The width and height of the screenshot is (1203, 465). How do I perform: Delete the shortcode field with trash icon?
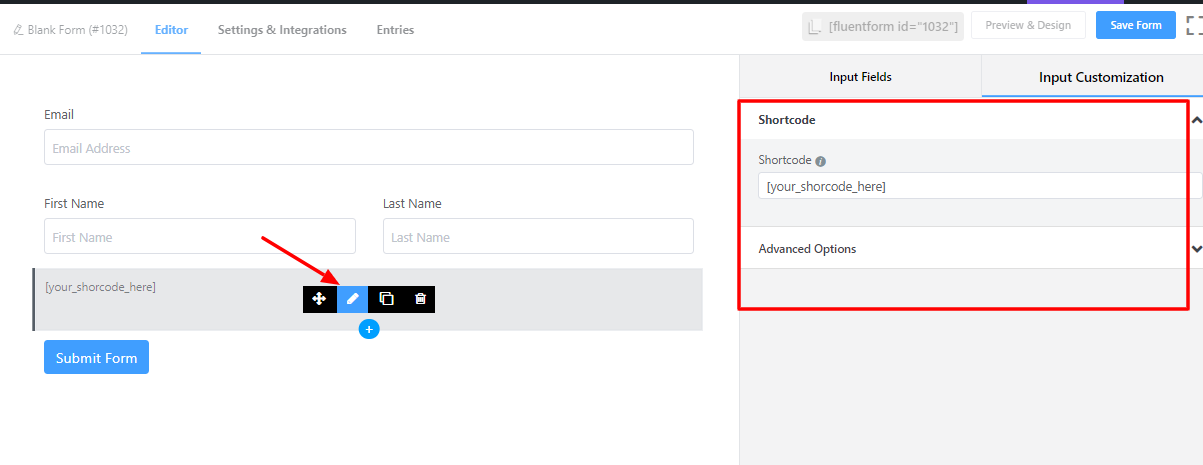tap(420, 299)
